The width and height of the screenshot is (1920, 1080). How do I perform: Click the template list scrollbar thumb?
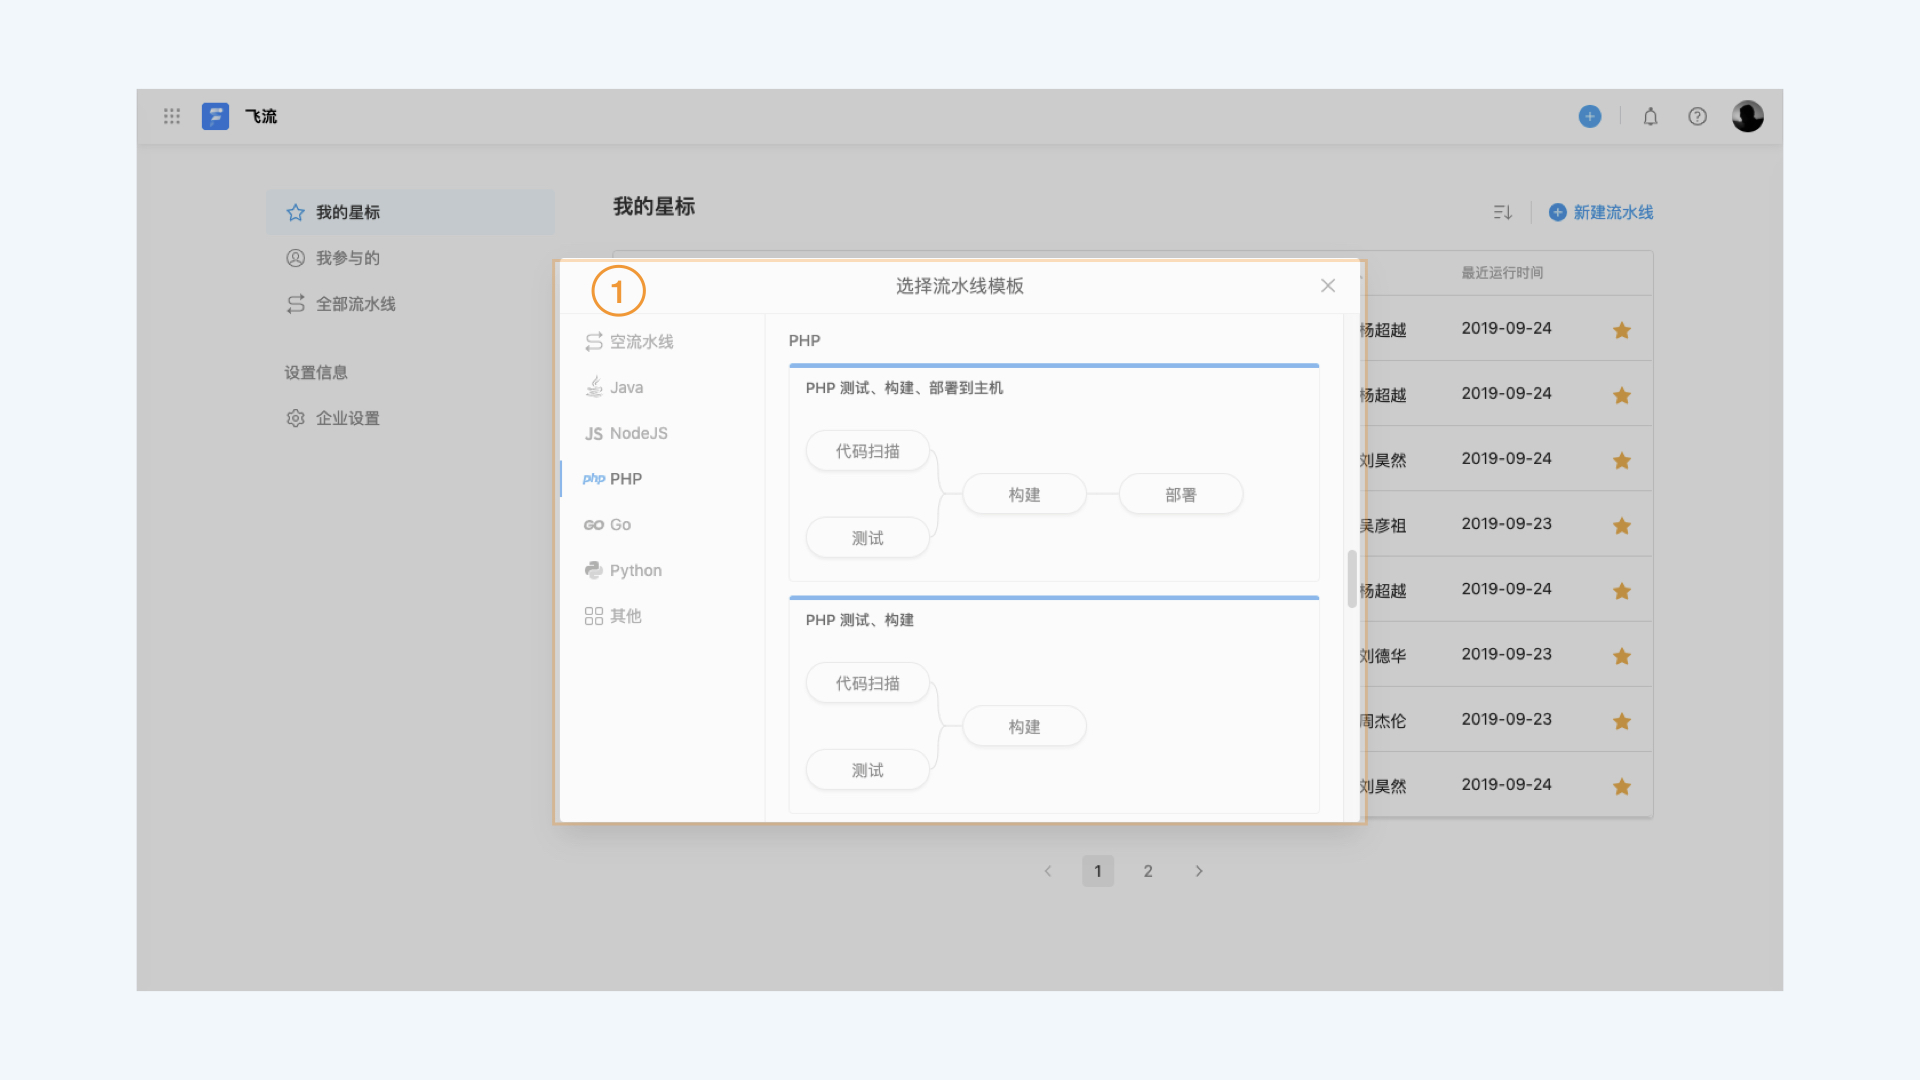[1352, 579]
